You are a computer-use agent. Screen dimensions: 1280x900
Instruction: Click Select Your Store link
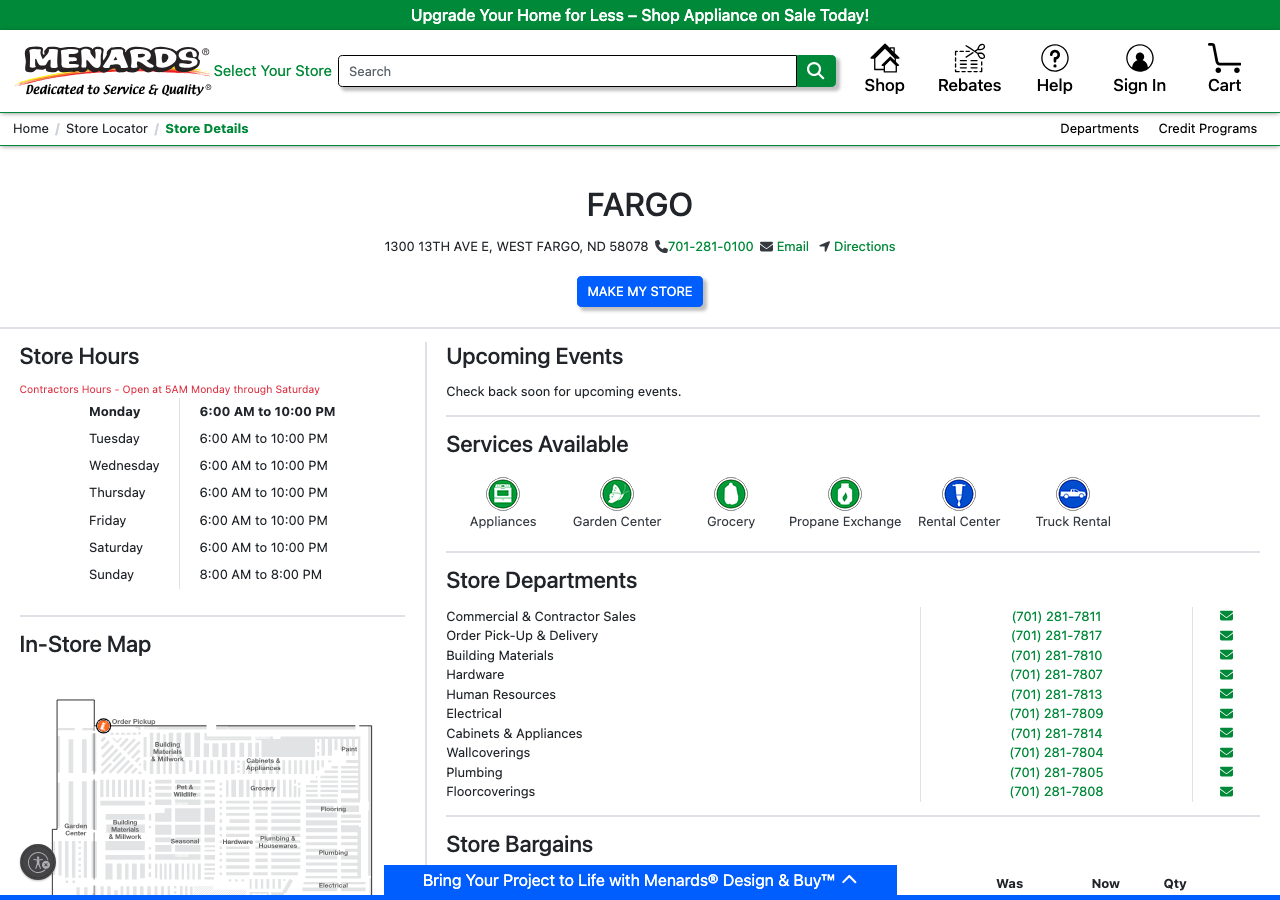(x=272, y=71)
